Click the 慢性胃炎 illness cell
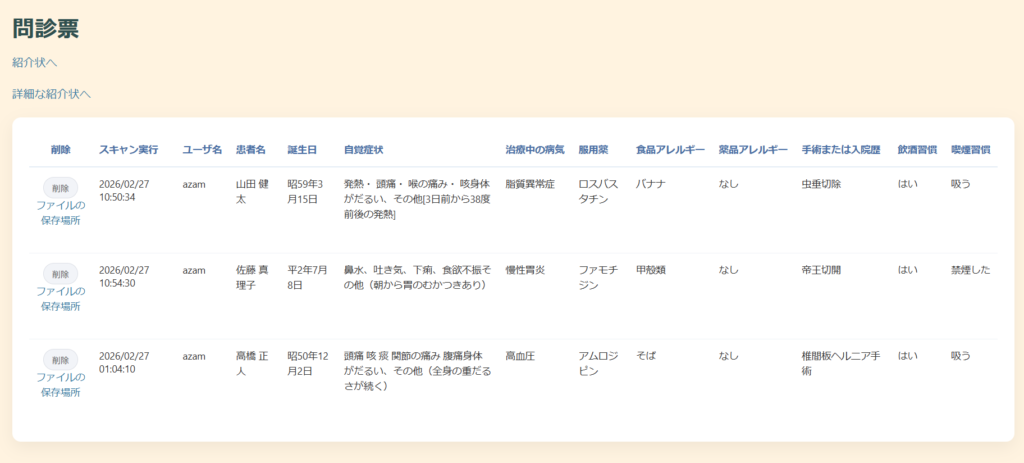The height and width of the screenshot is (463, 1024). tap(526, 270)
